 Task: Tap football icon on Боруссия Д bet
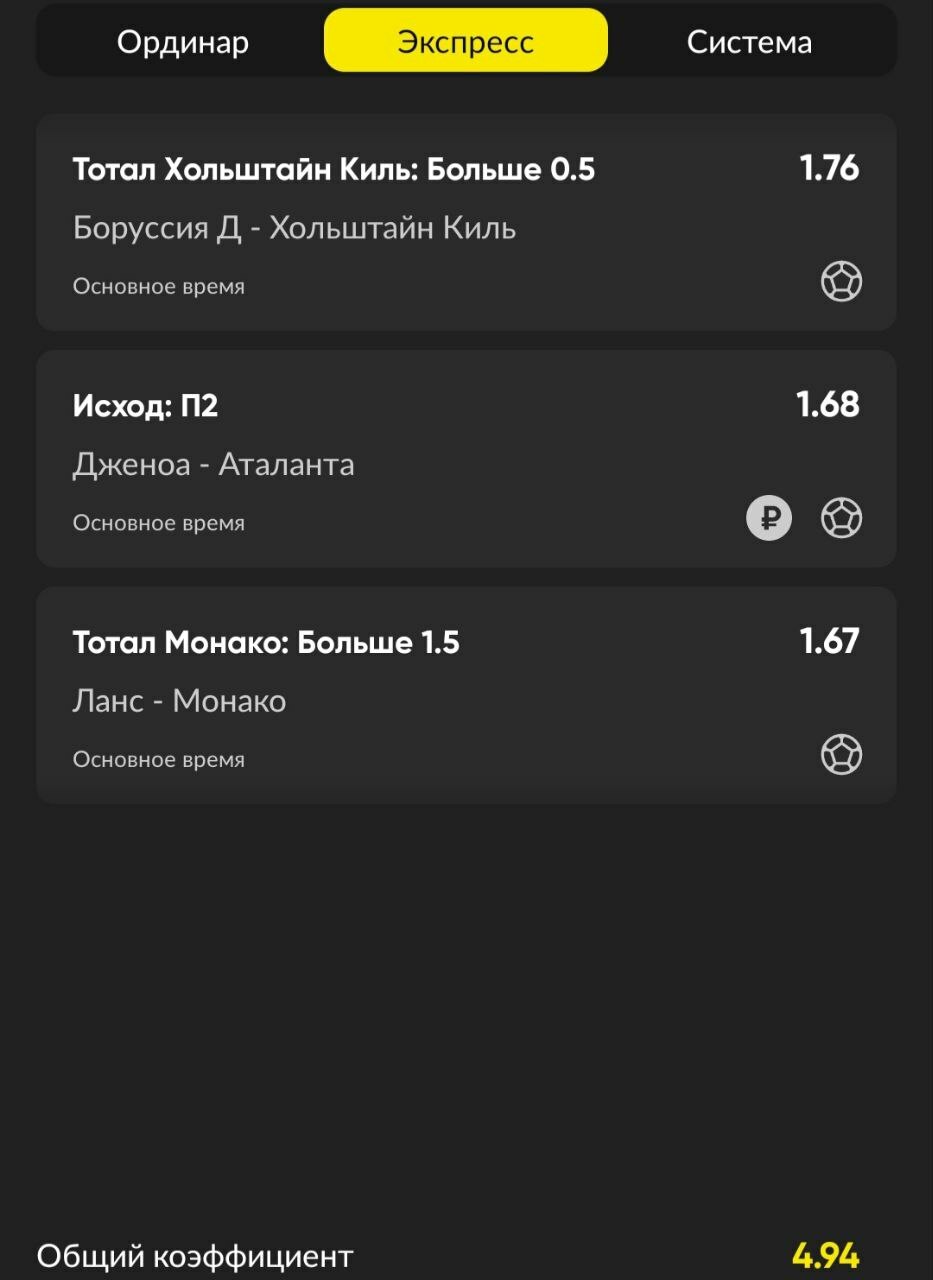(x=841, y=281)
